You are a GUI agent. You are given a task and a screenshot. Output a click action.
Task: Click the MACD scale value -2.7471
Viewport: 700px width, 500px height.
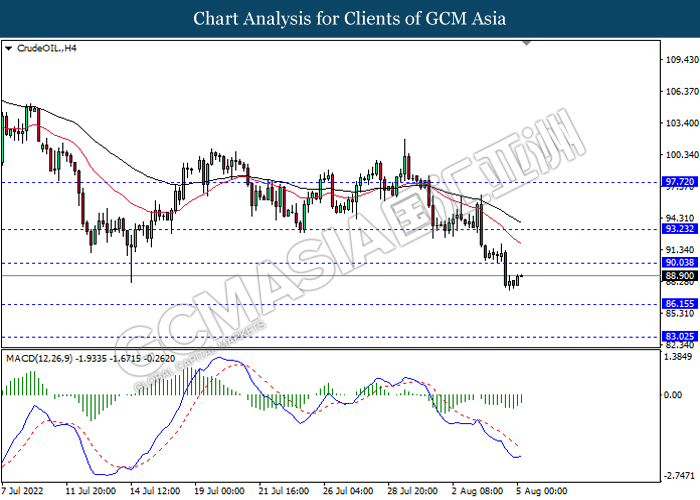(x=679, y=476)
